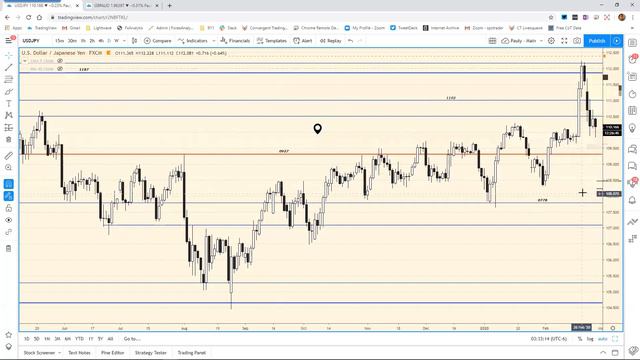Toggle lock all drawing tools
The height and width of the screenshot is (360, 640).
pyautogui.click(x=9, y=208)
